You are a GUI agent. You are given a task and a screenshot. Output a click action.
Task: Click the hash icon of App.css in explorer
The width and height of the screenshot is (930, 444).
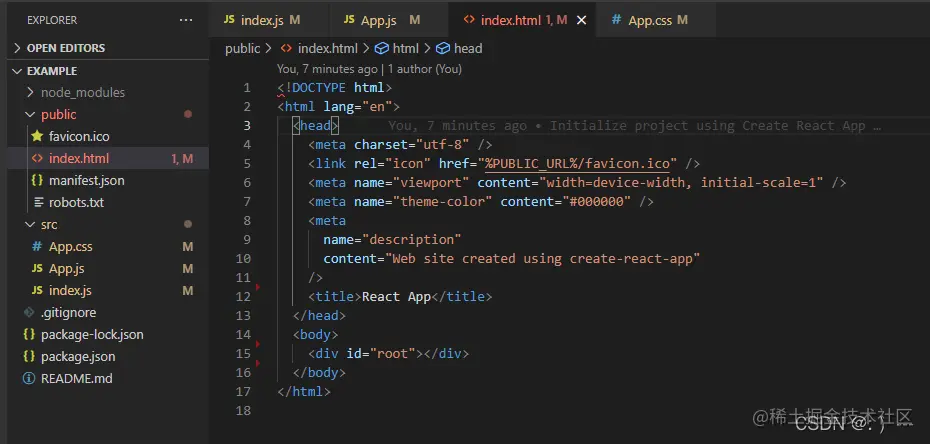37,247
